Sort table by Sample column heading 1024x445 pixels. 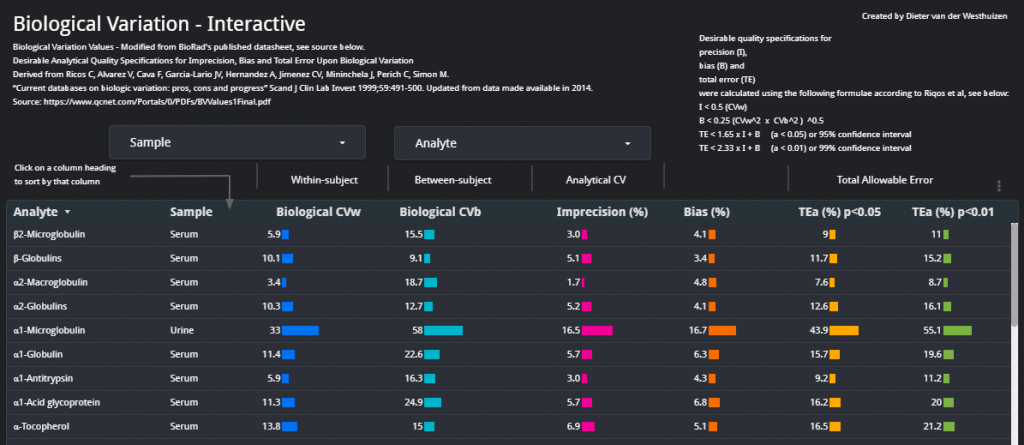click(x=191, y=211)
